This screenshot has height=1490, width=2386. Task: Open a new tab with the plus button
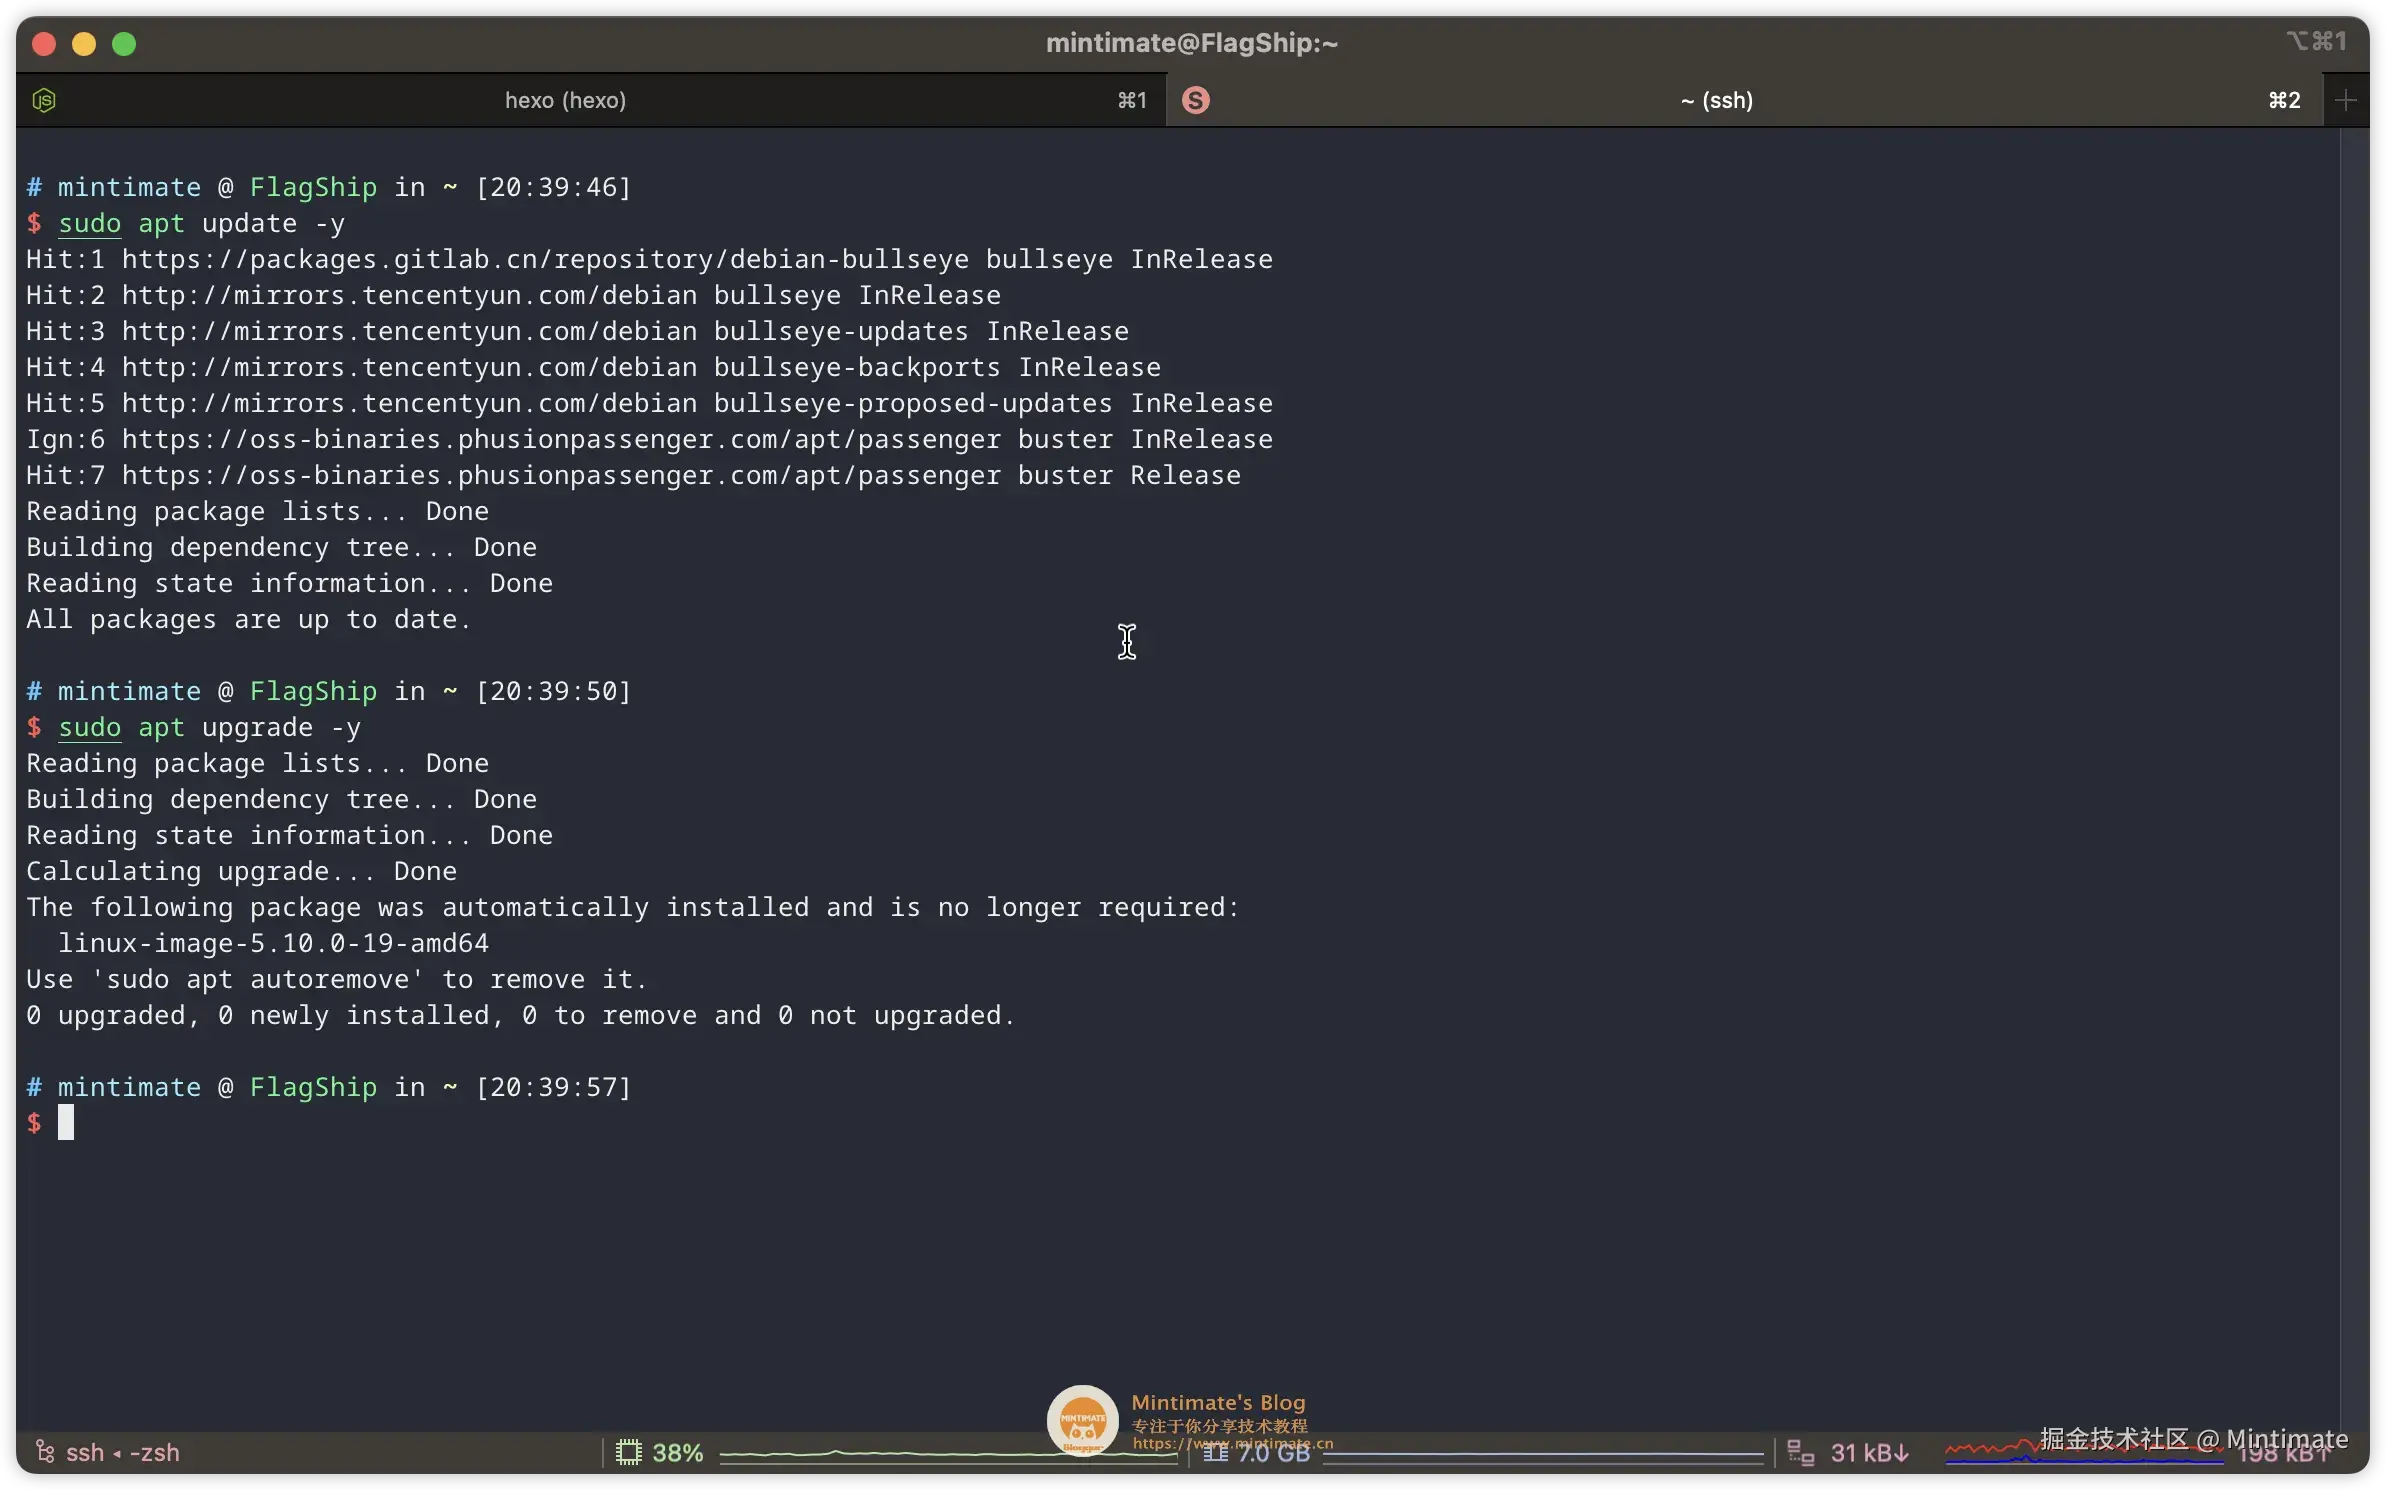[2347, 100]
